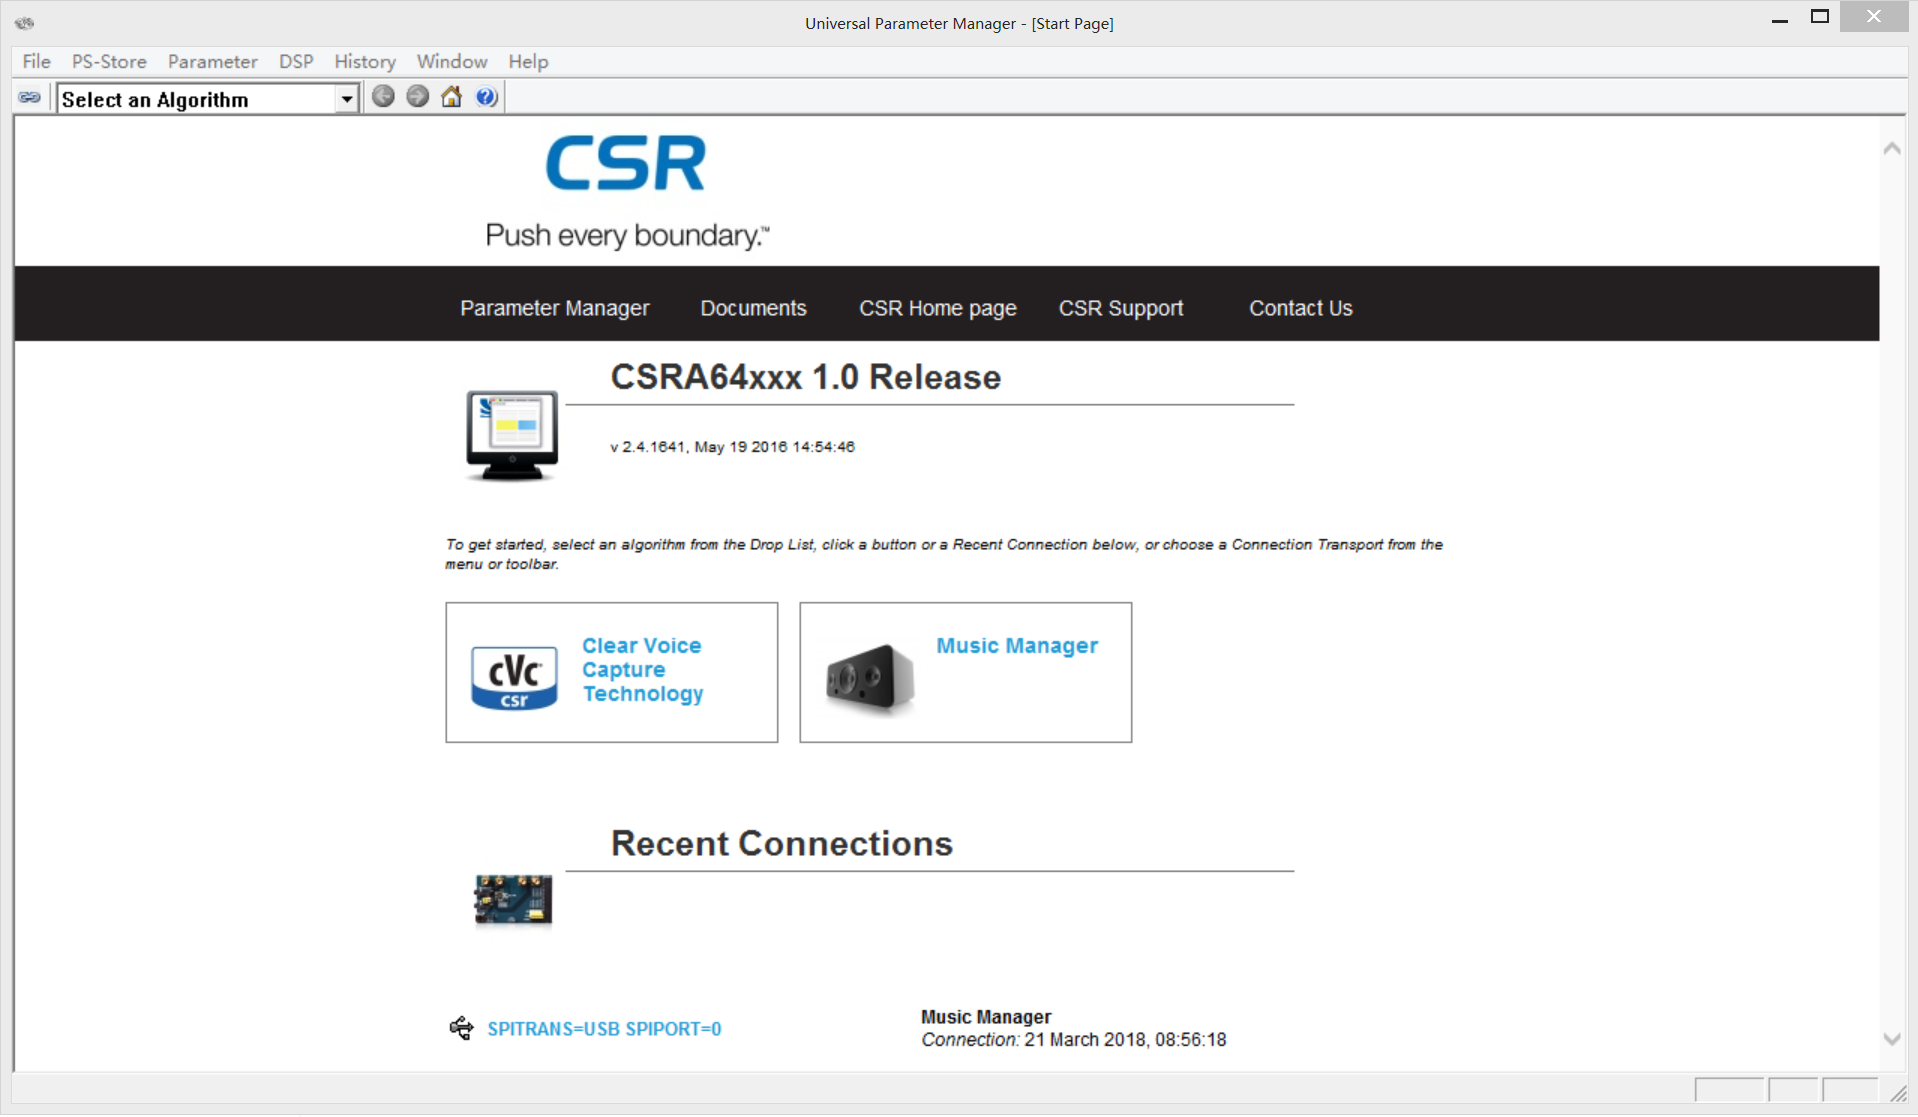This screenshot has width=1918, height=1117.
Task: Click the USB icon beside SPITRANS connection
Action: (x=461, y=1028)
